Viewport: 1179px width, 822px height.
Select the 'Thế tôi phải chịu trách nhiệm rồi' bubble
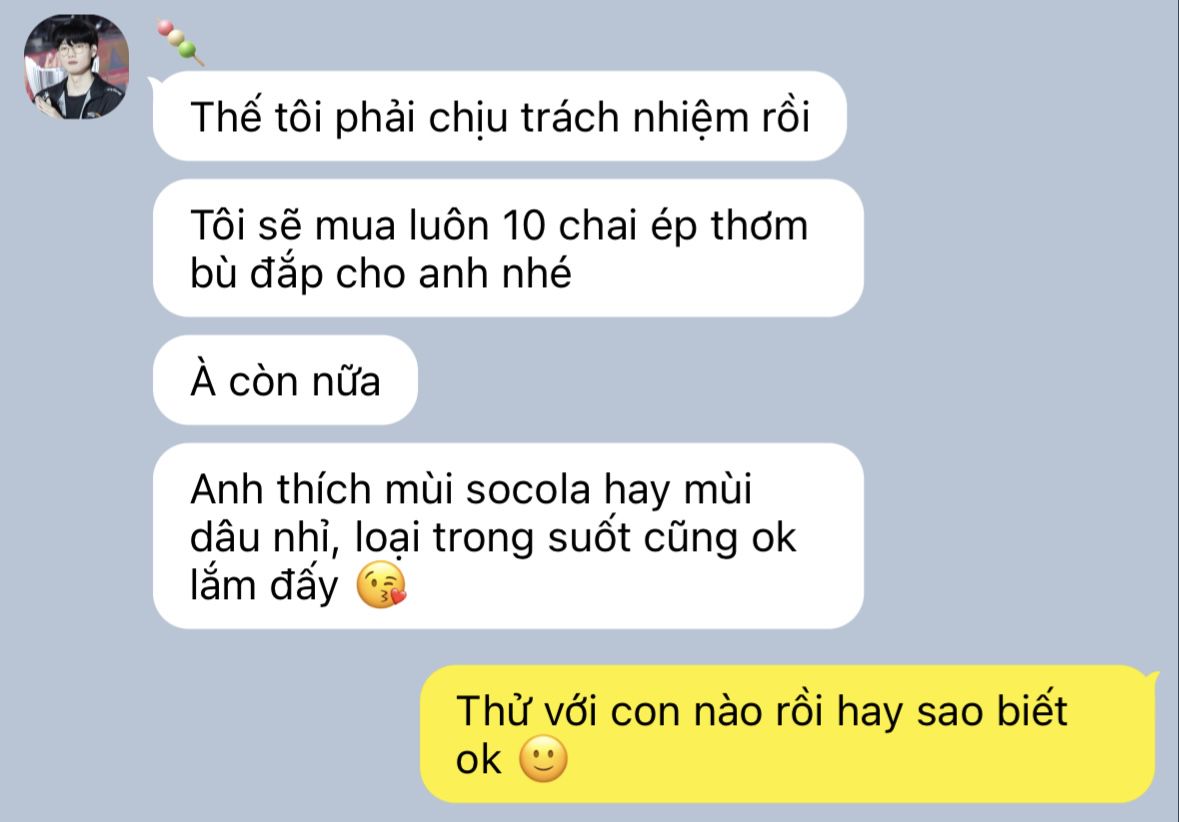coord(500,117)
